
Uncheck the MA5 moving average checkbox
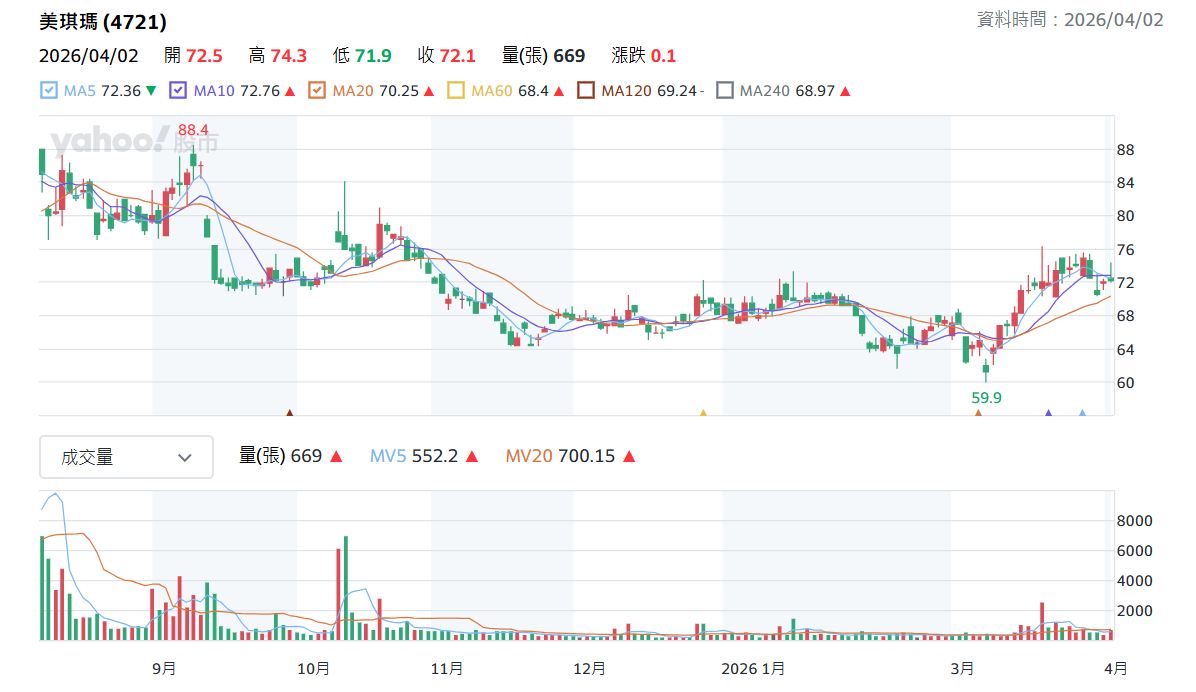(x=48, y=91)
